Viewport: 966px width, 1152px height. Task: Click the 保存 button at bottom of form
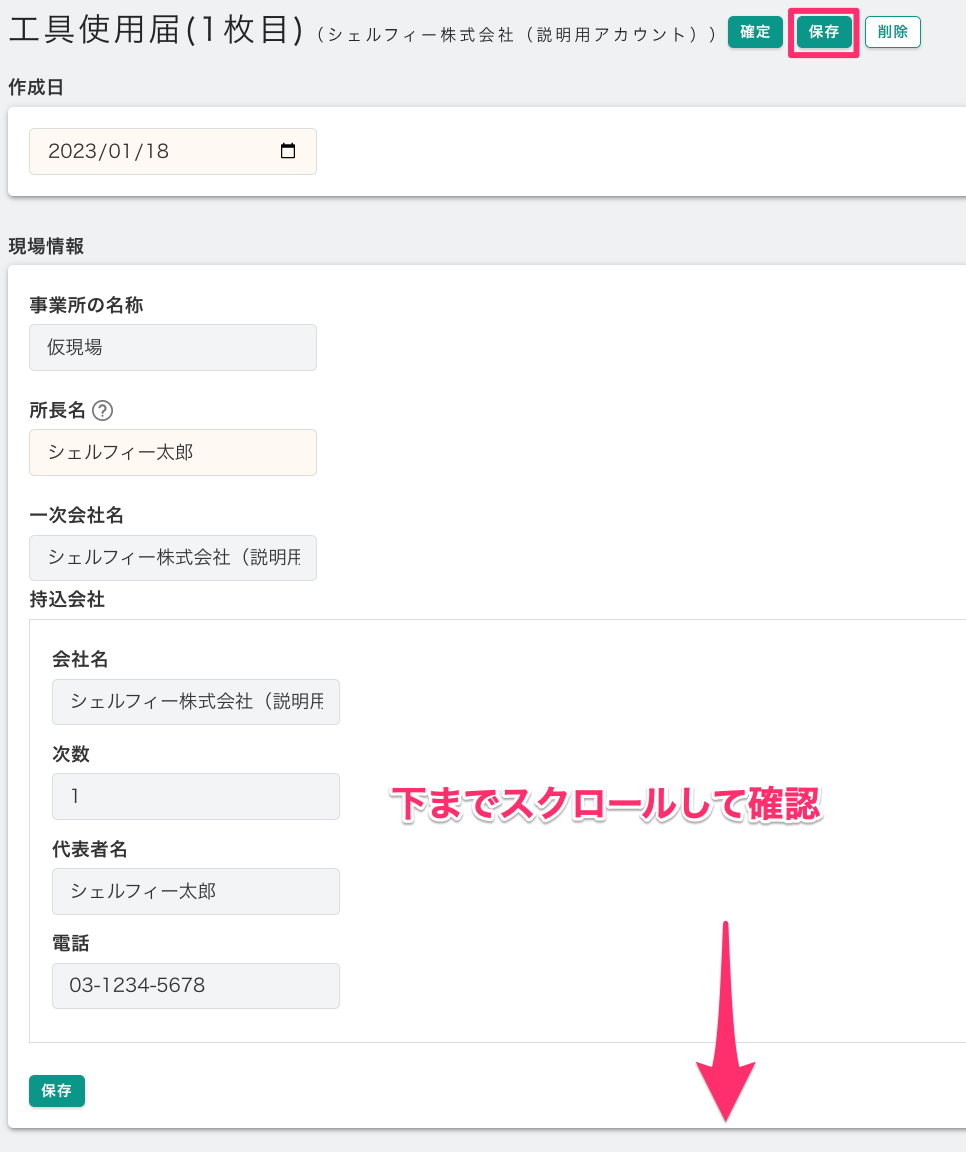tap(57, 1091)
